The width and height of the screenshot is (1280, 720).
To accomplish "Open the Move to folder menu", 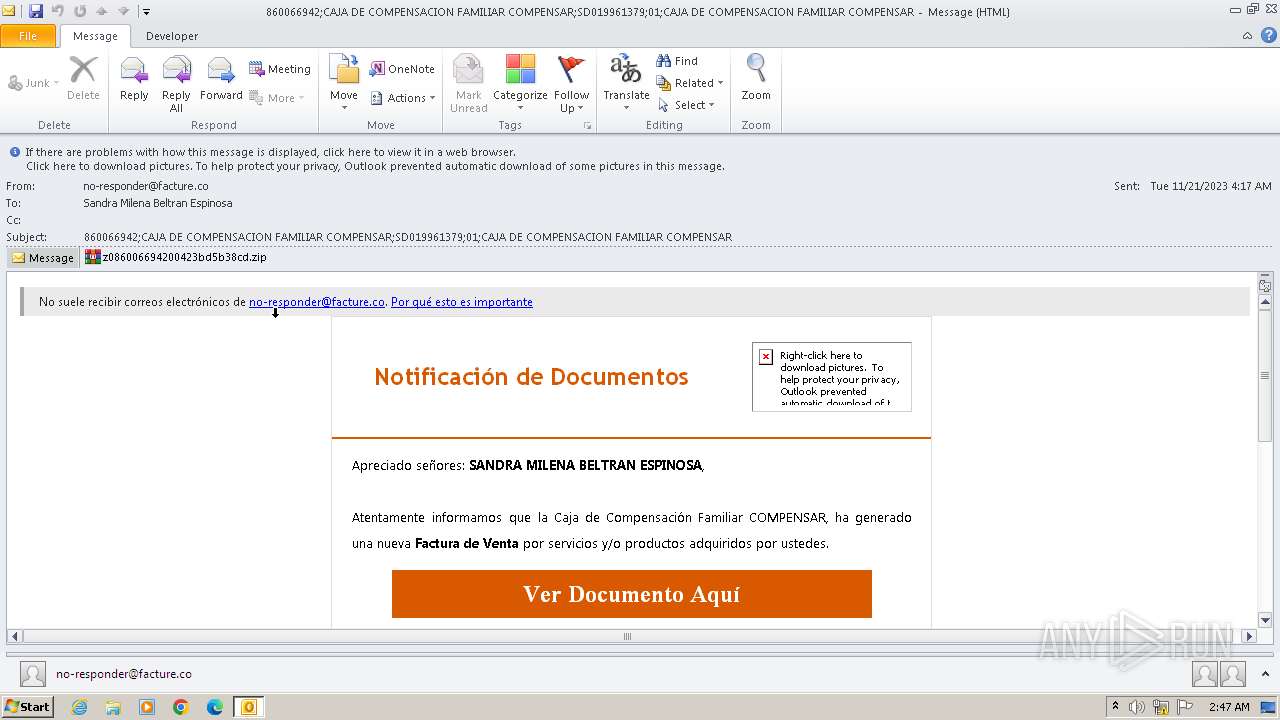I will tap(344, 80).
